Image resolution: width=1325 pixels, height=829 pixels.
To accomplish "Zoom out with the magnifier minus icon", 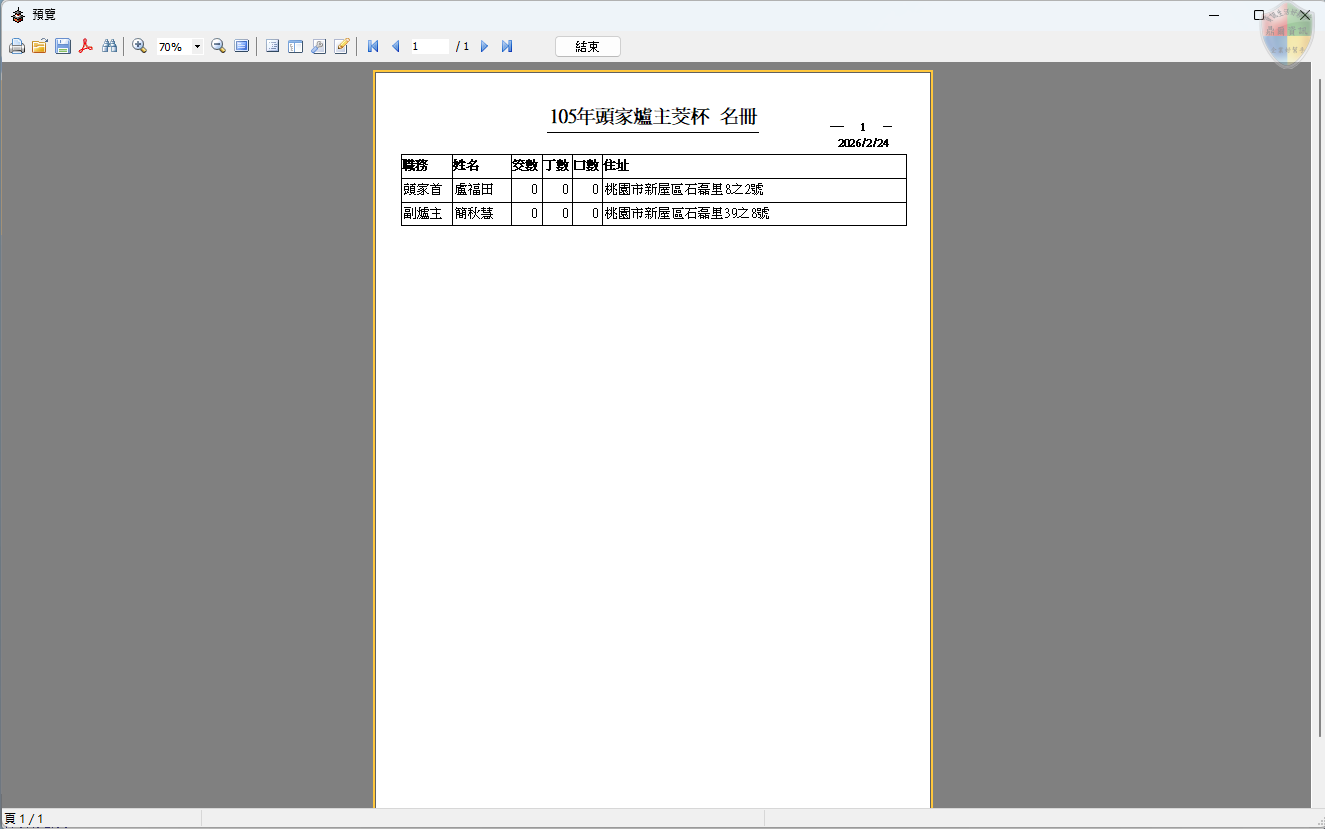I will (x=218, y=46).
